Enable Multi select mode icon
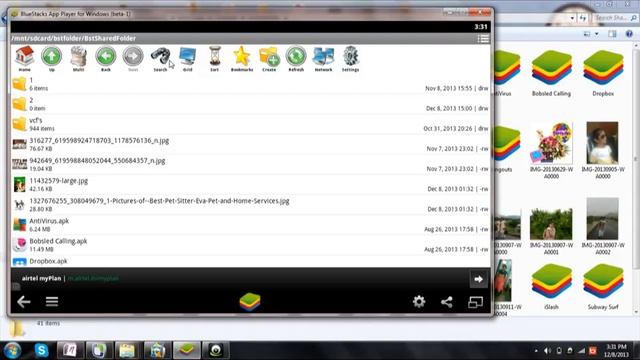Viewport: 640px width, 360px height. 78,58
